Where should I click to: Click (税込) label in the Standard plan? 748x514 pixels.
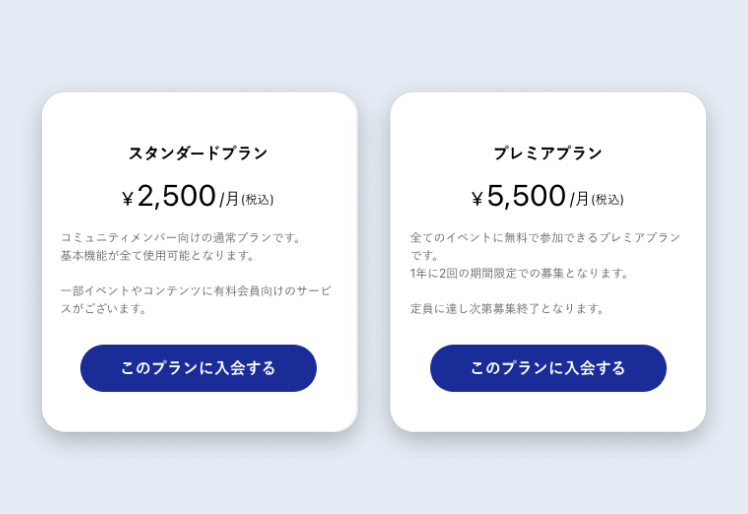257,200
